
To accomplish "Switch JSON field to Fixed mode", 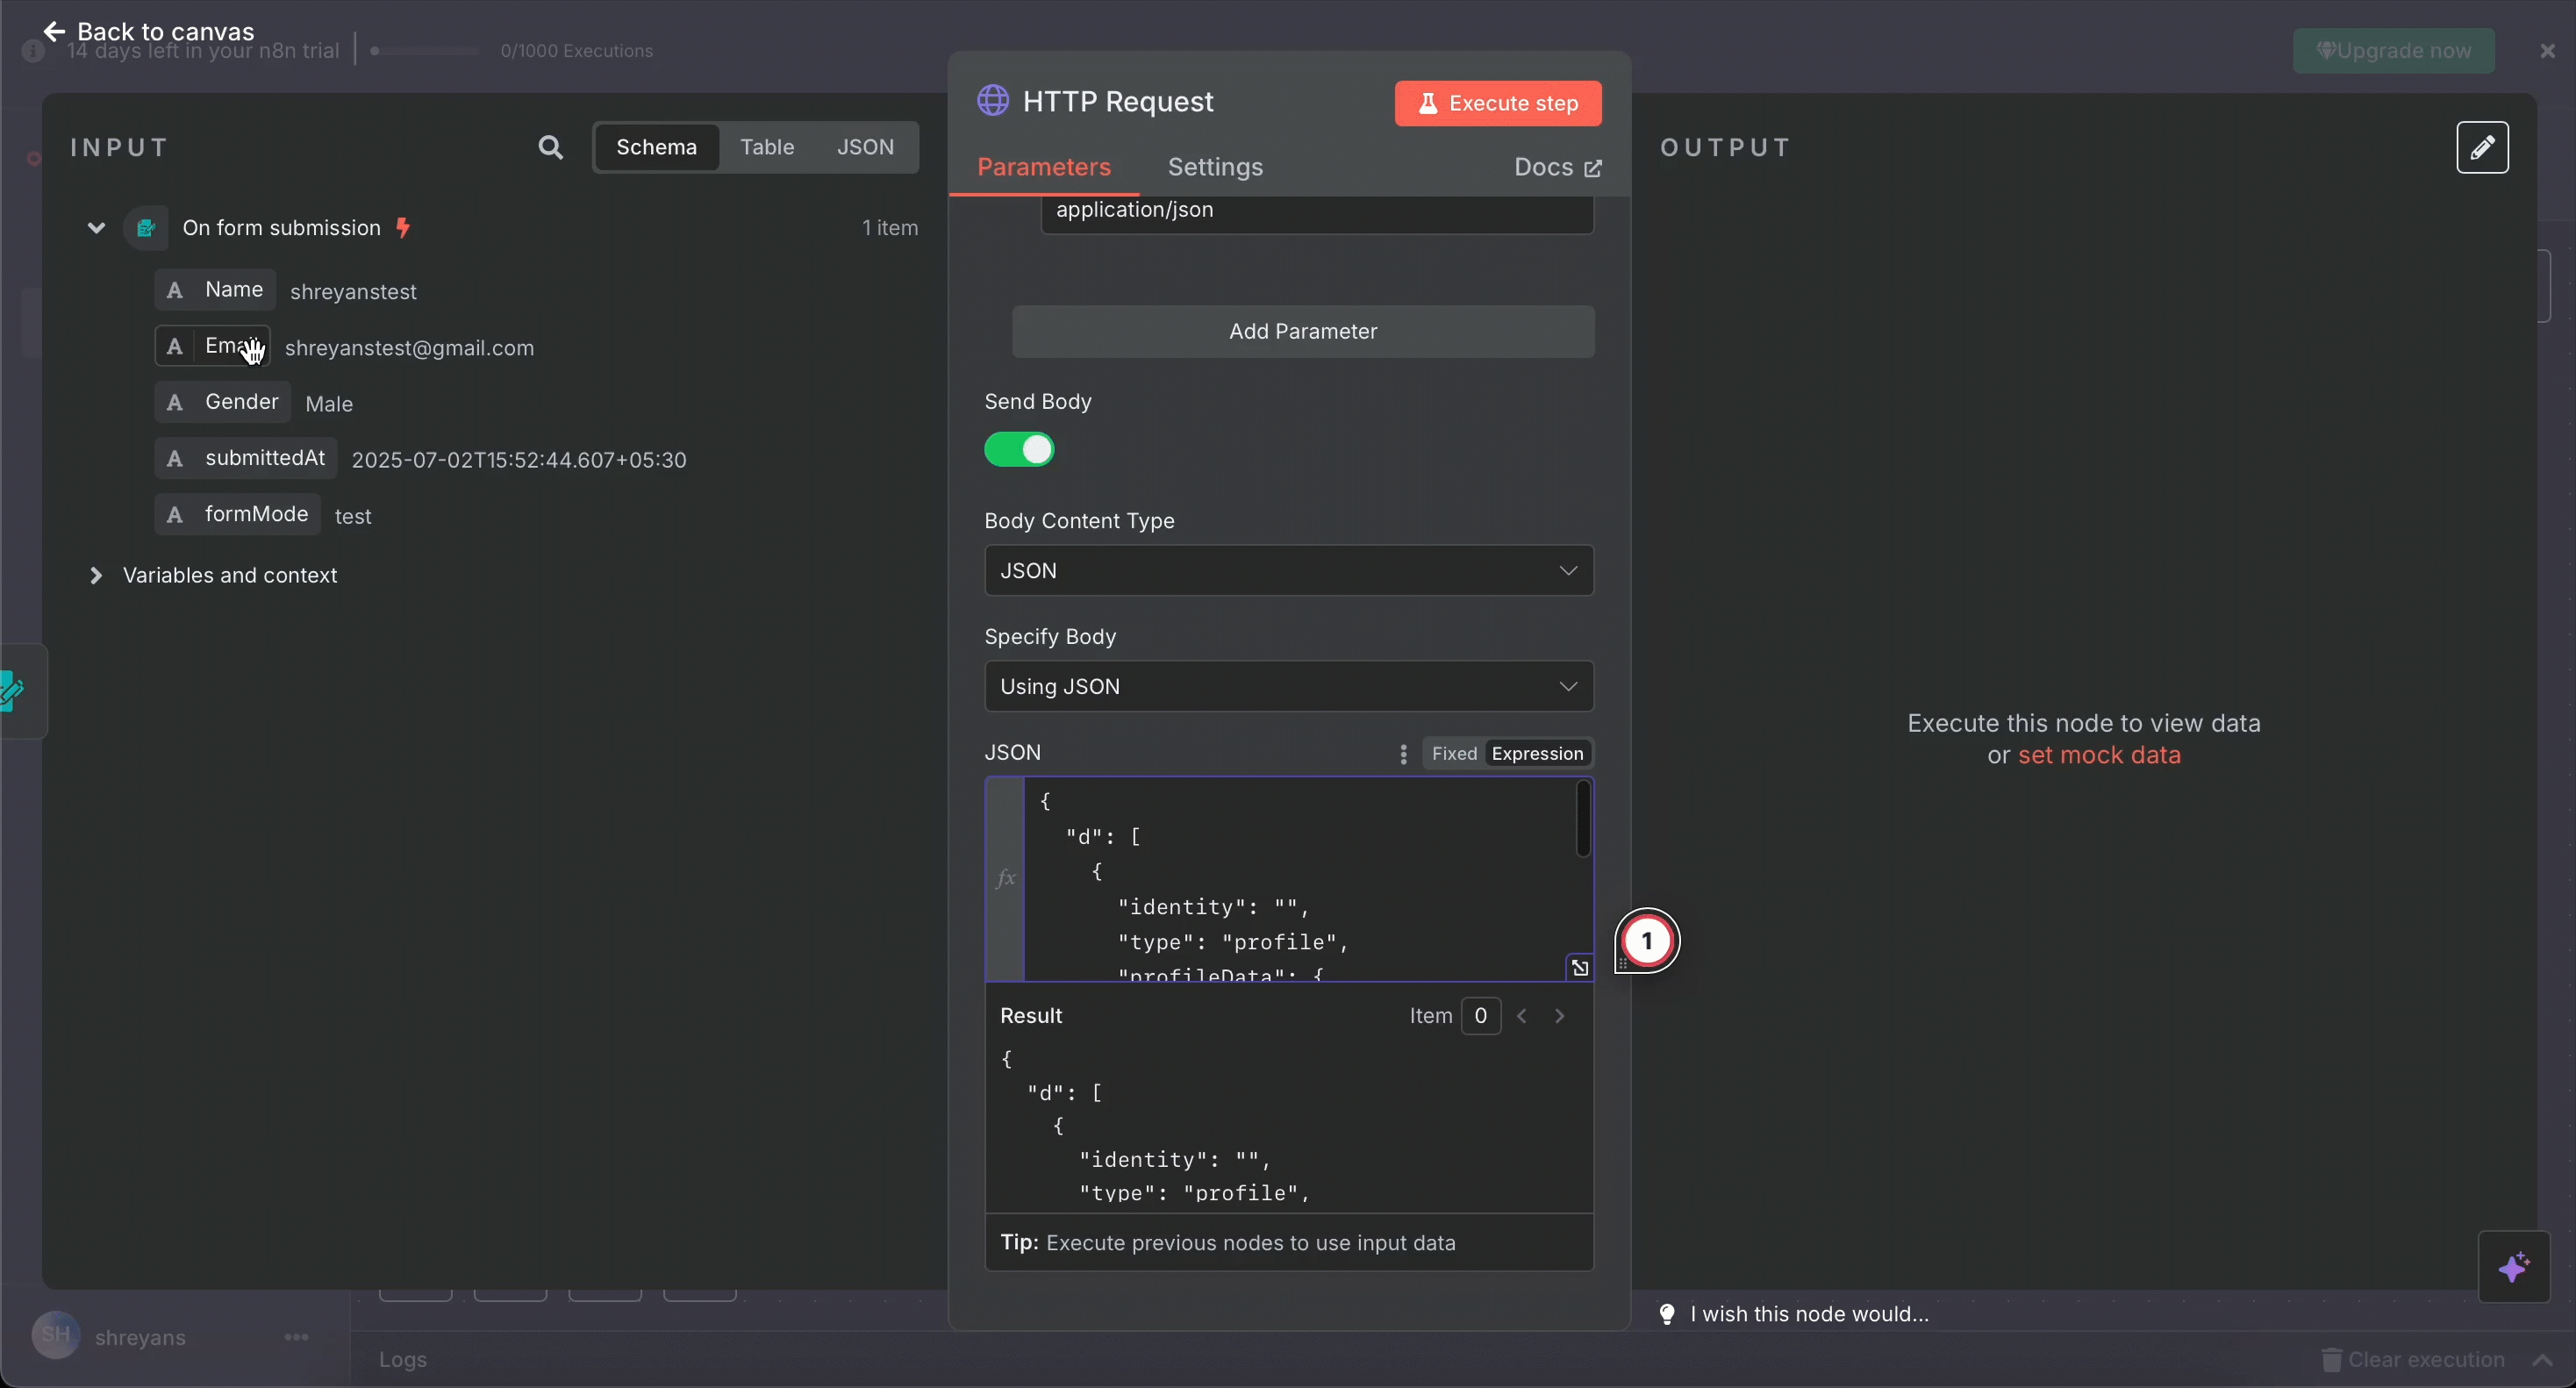I will [1453, 754].
